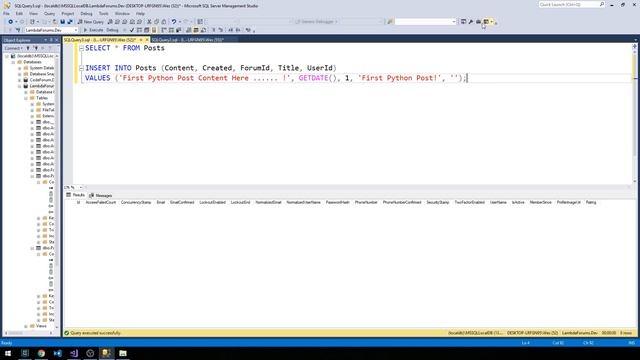The image size is (640, 360).
Task: Select the Views folder in Object Explorer
Action: pyautogui.click(x=41, y=326)
